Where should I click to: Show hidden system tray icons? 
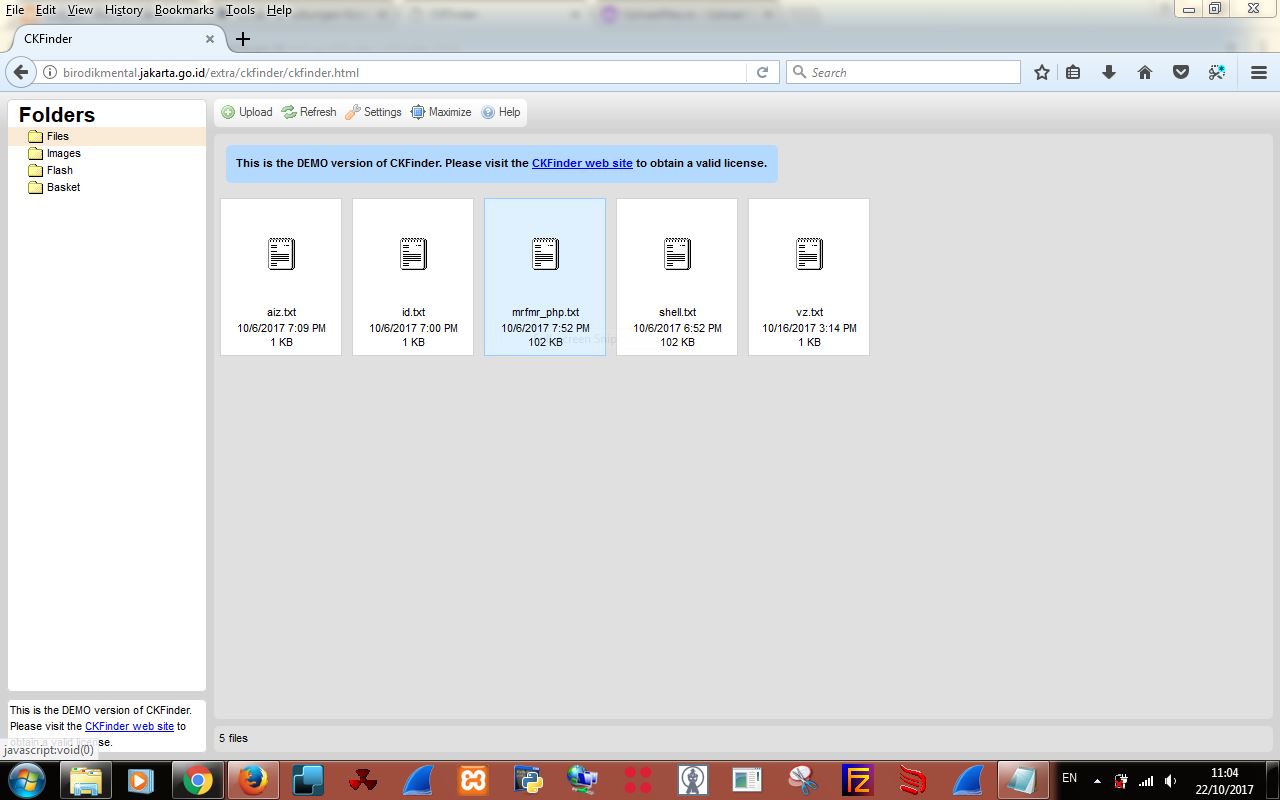[x=1097, y=781]
